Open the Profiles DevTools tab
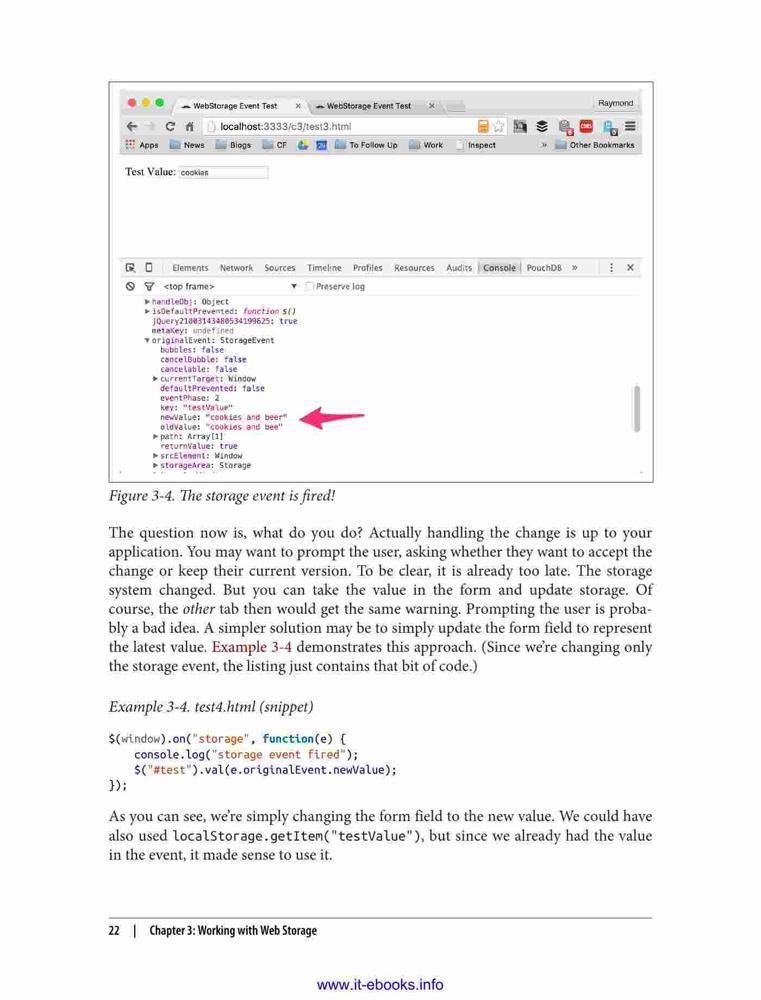 [367, 268]
